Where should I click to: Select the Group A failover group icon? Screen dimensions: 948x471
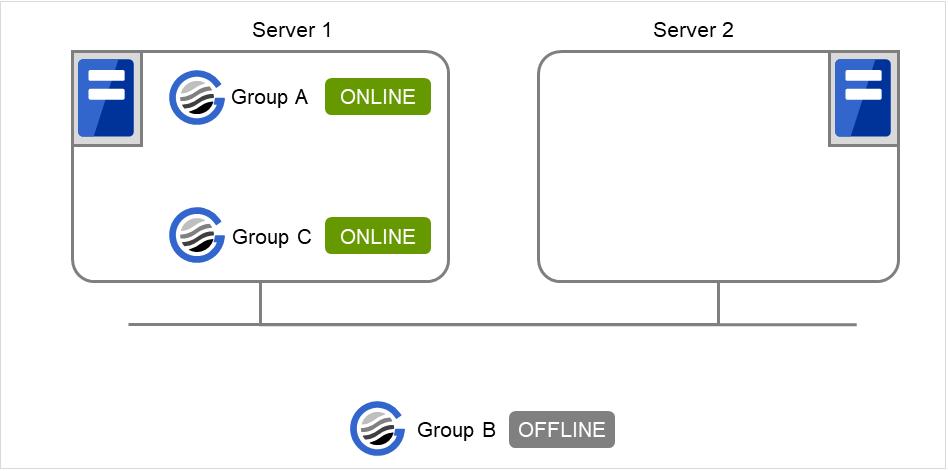197,97
